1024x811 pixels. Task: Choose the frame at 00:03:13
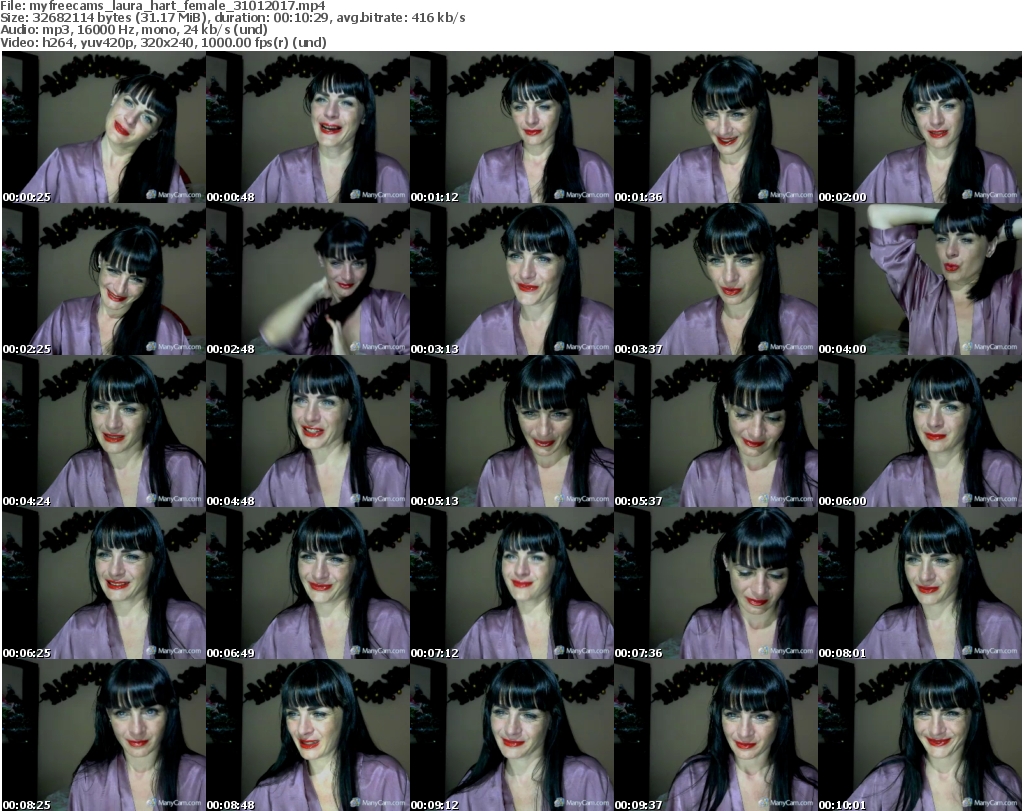coord(512,279)
